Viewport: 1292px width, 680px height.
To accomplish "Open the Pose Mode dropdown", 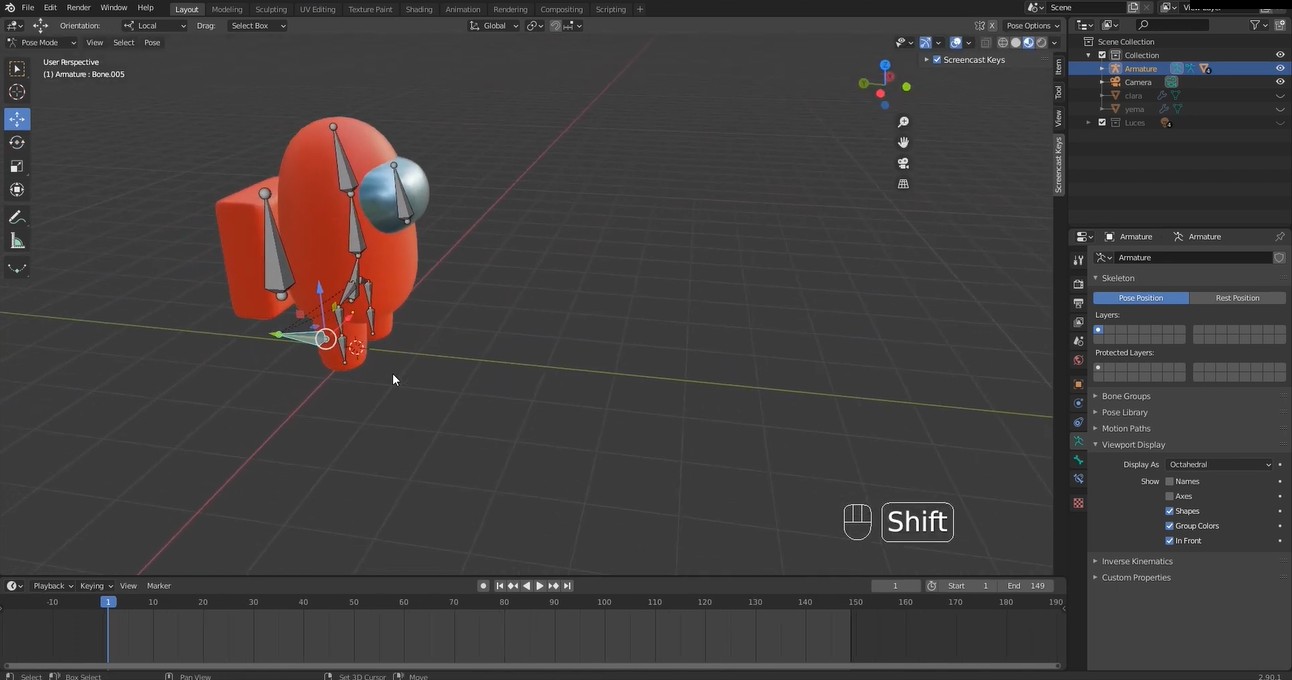I will pos(42,43).
